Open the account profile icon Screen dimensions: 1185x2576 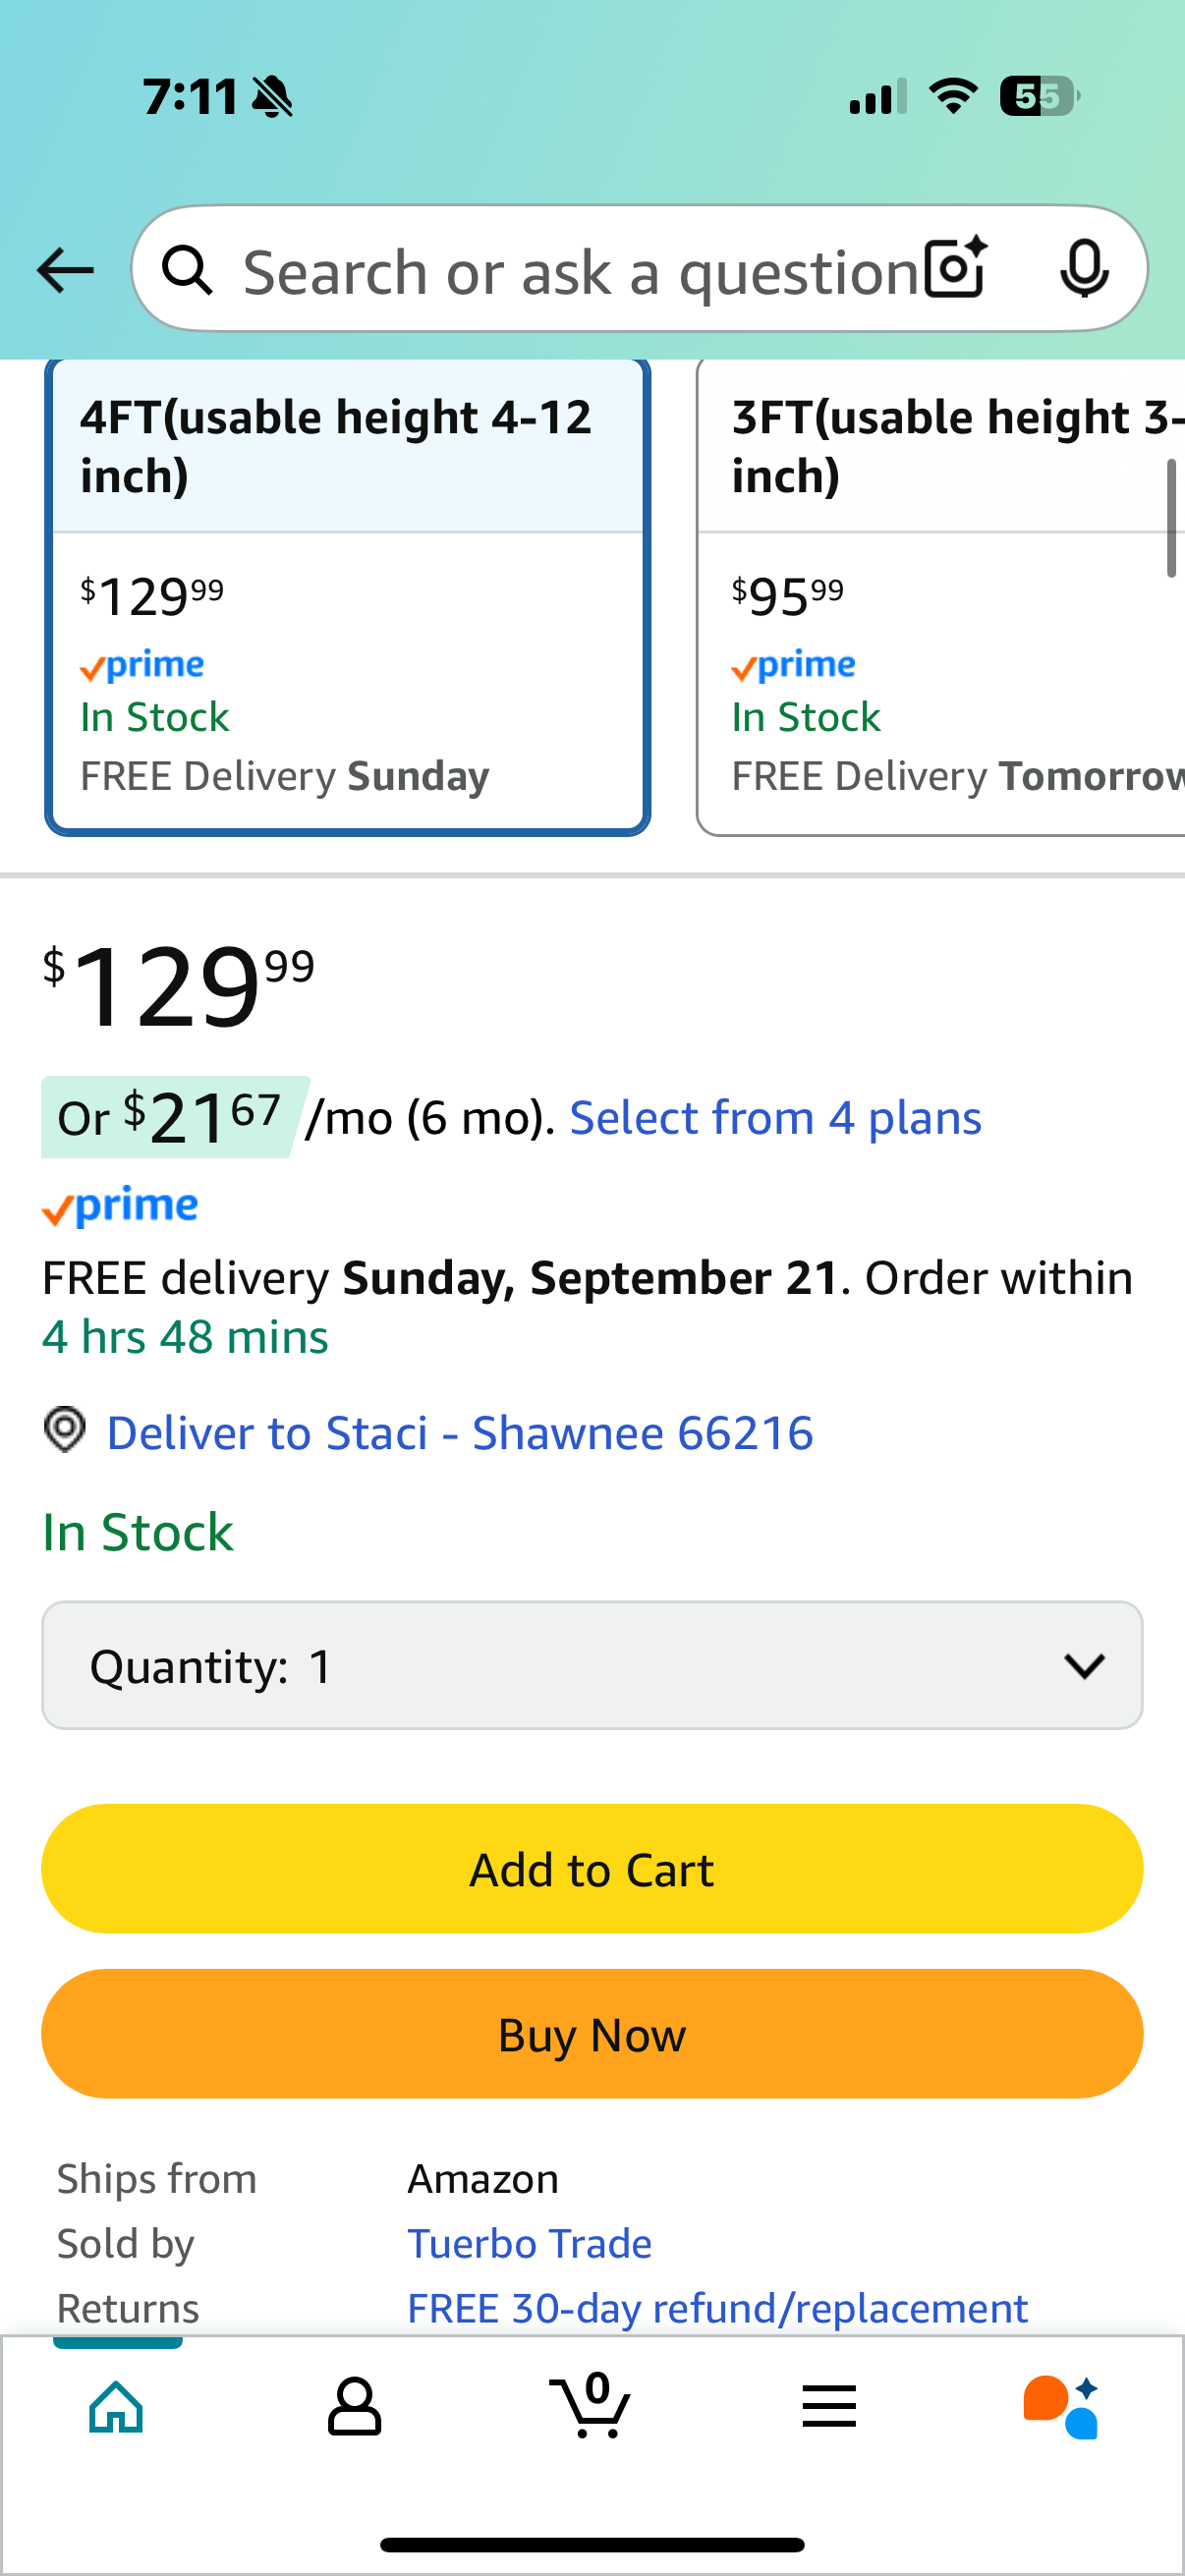354,2406
